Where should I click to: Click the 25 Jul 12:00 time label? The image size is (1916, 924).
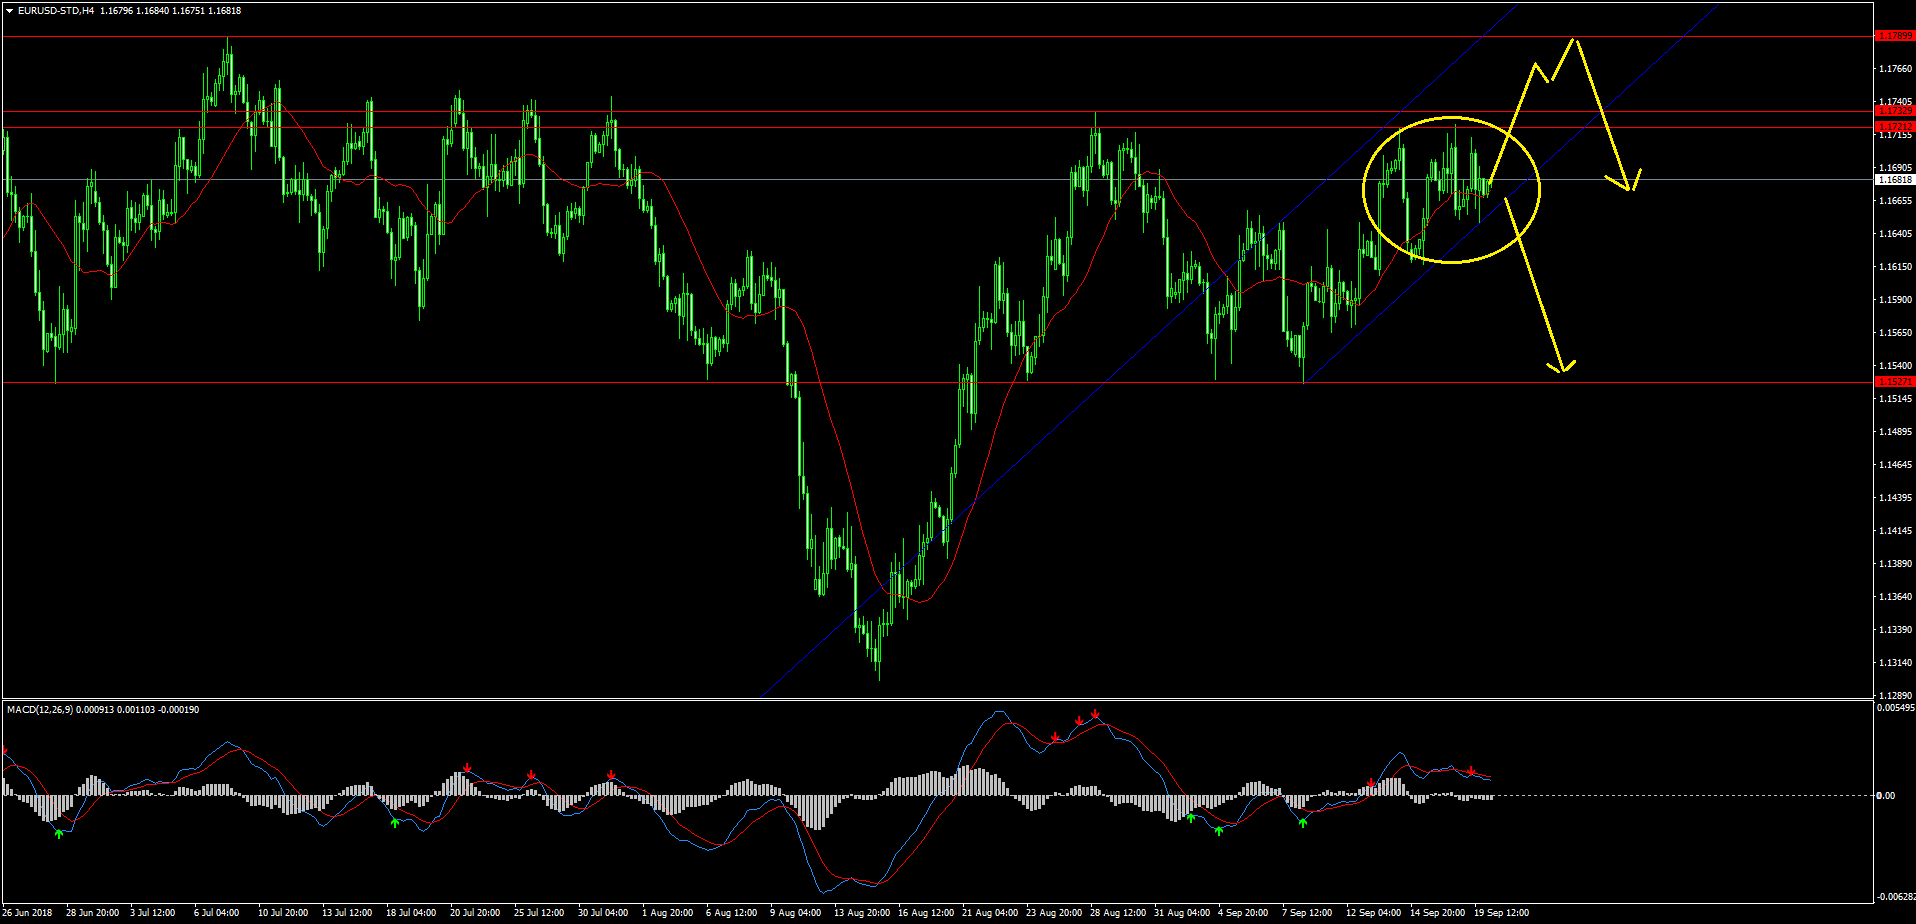pos(539,913)
